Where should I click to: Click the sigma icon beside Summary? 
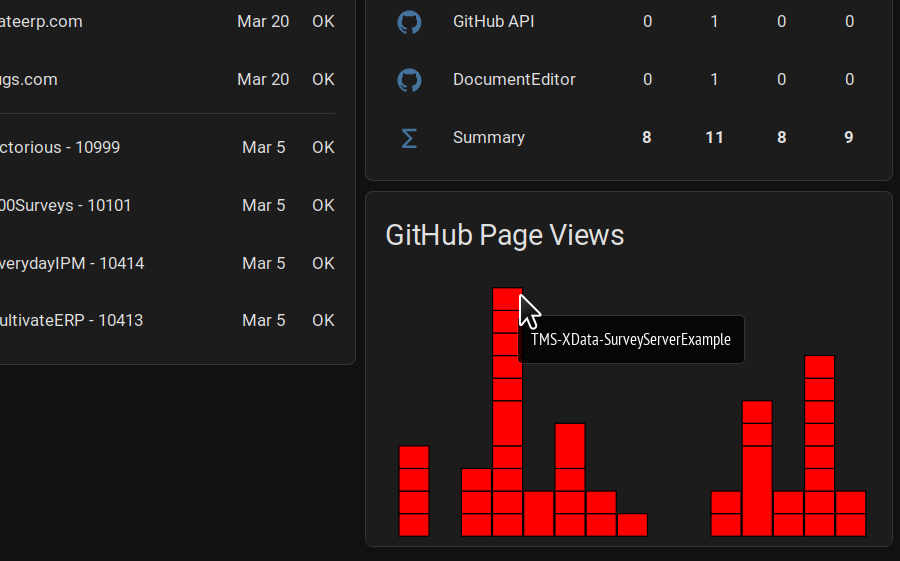(409, 138)
